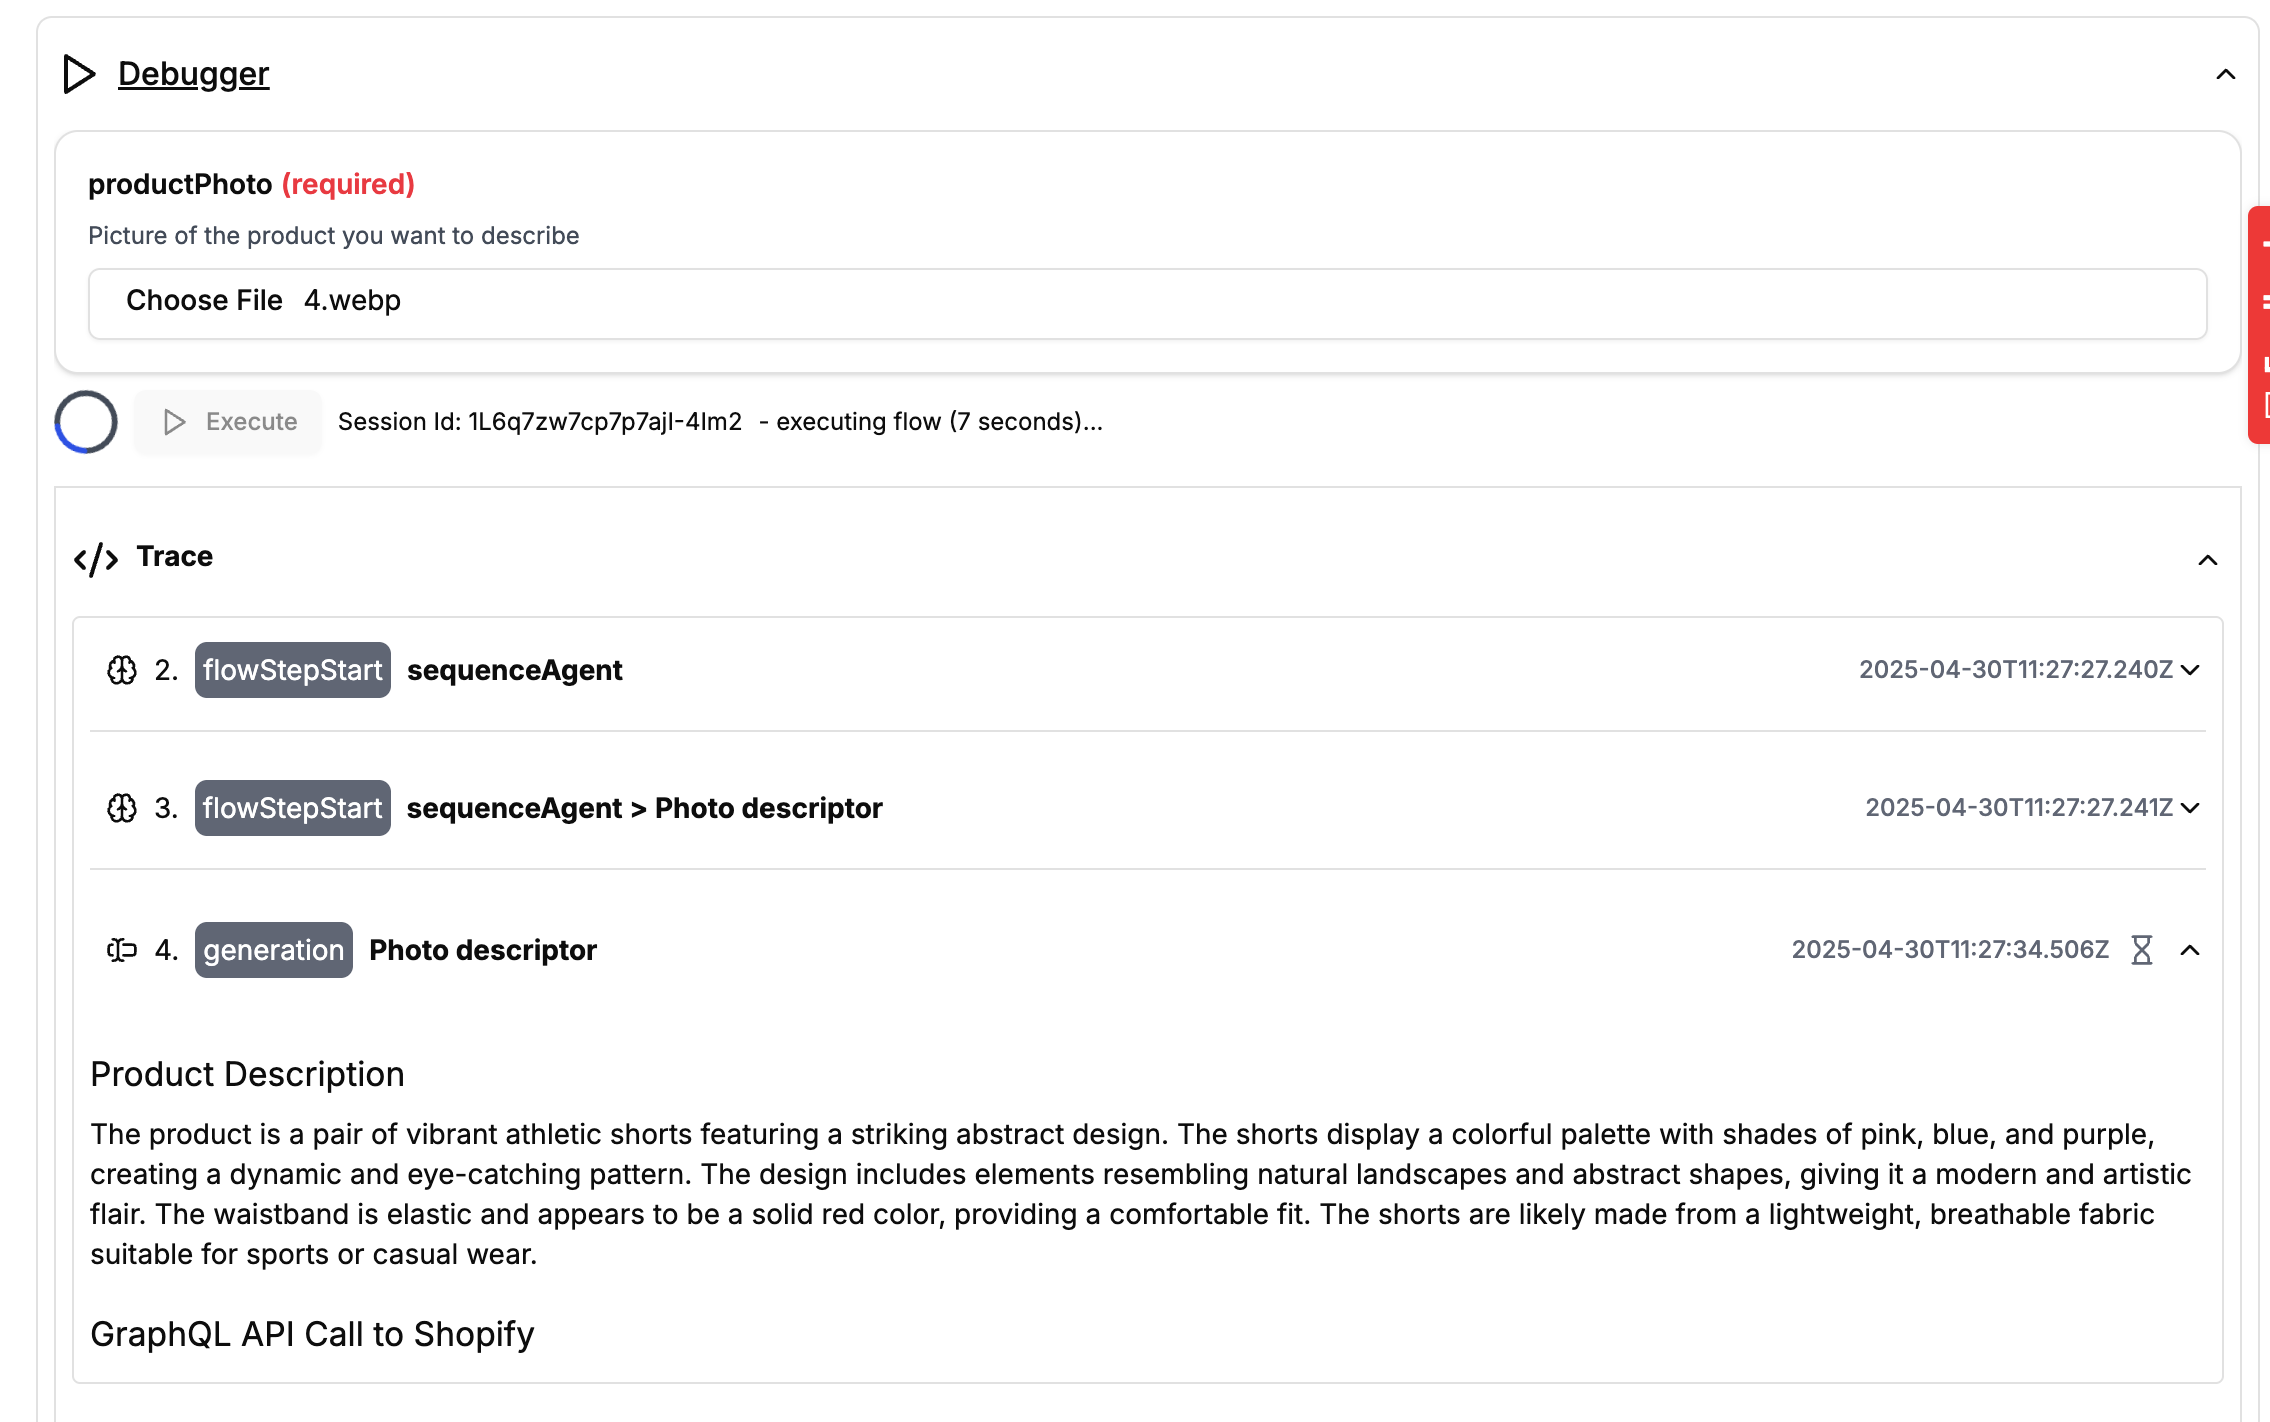Click the generation badge on step 4

click(274, 950)
